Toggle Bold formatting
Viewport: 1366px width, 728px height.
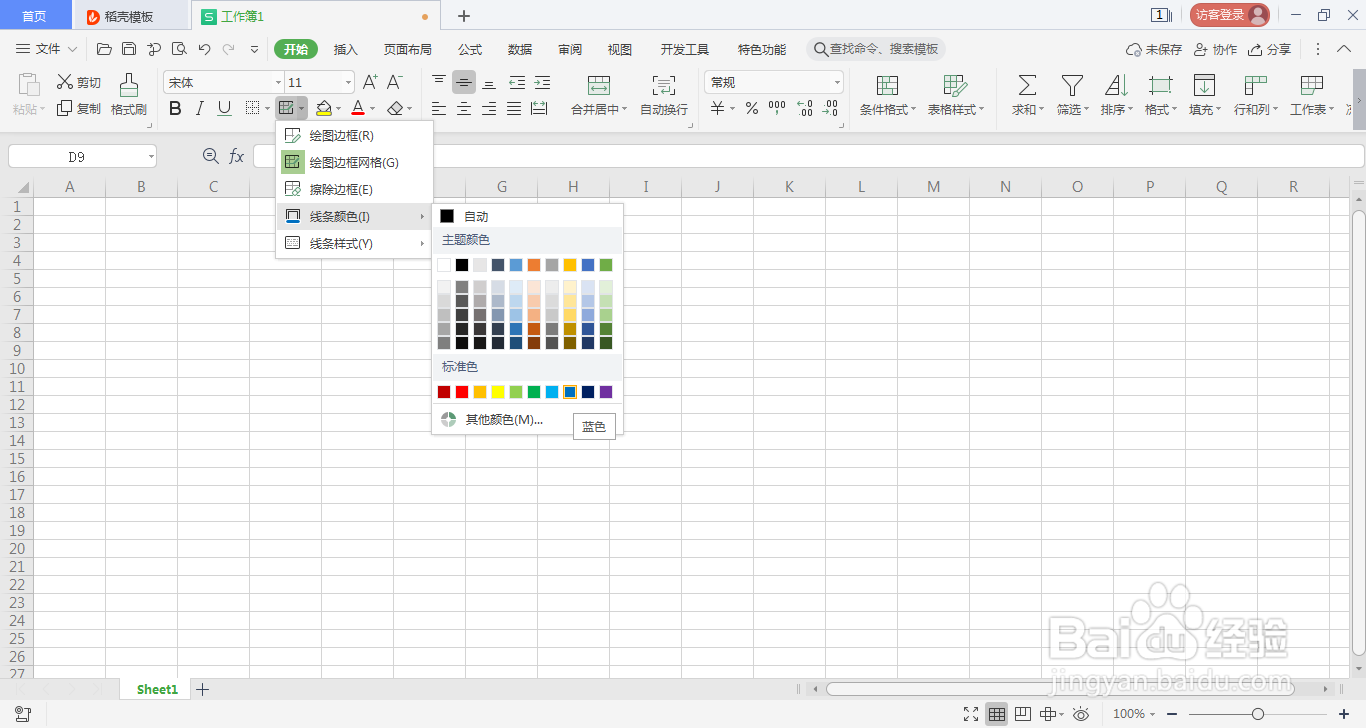(175, 108)
